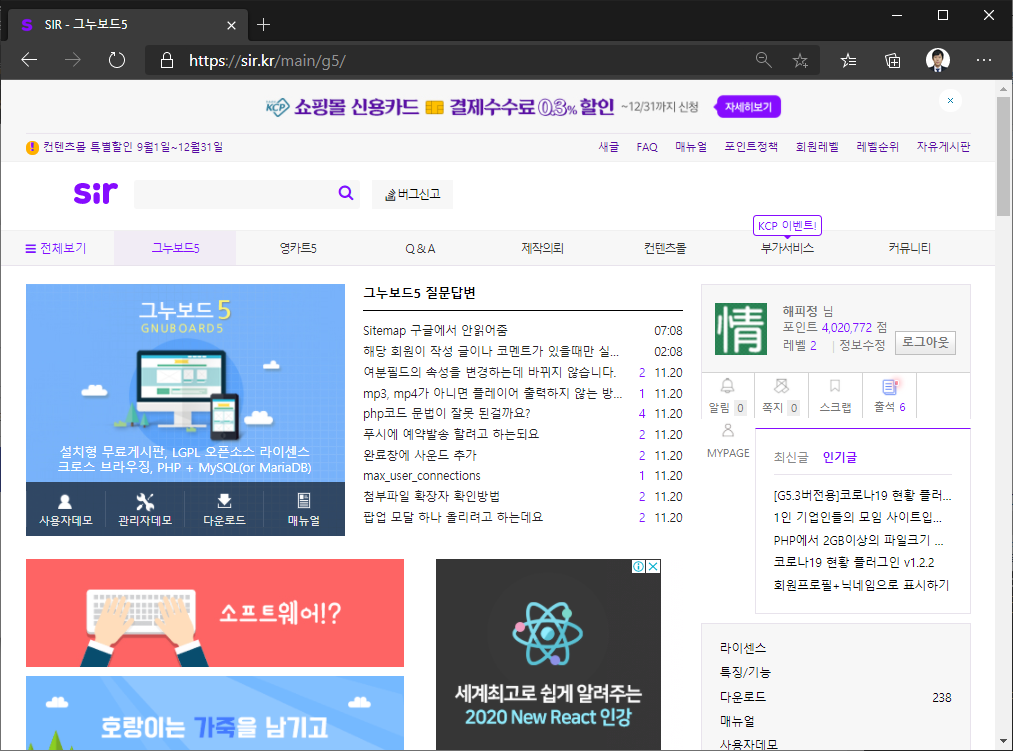Open the 'max_user_connections' question link
The height and width of the screenshot is (751, 1013).
coord(421,476)
